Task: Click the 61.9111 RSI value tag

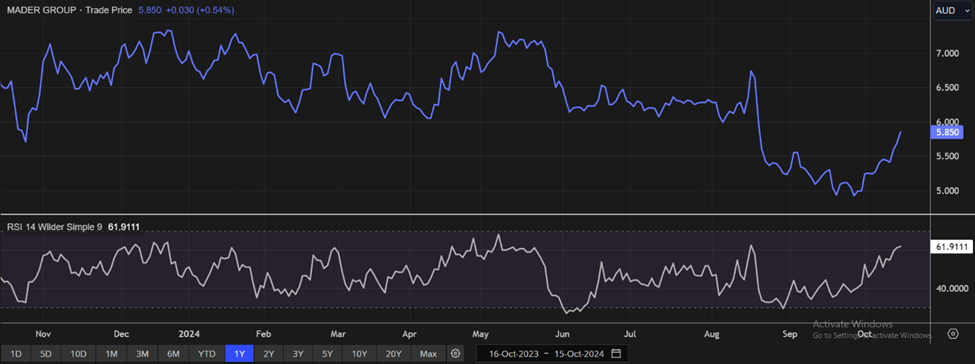Action: click(951, 247)
